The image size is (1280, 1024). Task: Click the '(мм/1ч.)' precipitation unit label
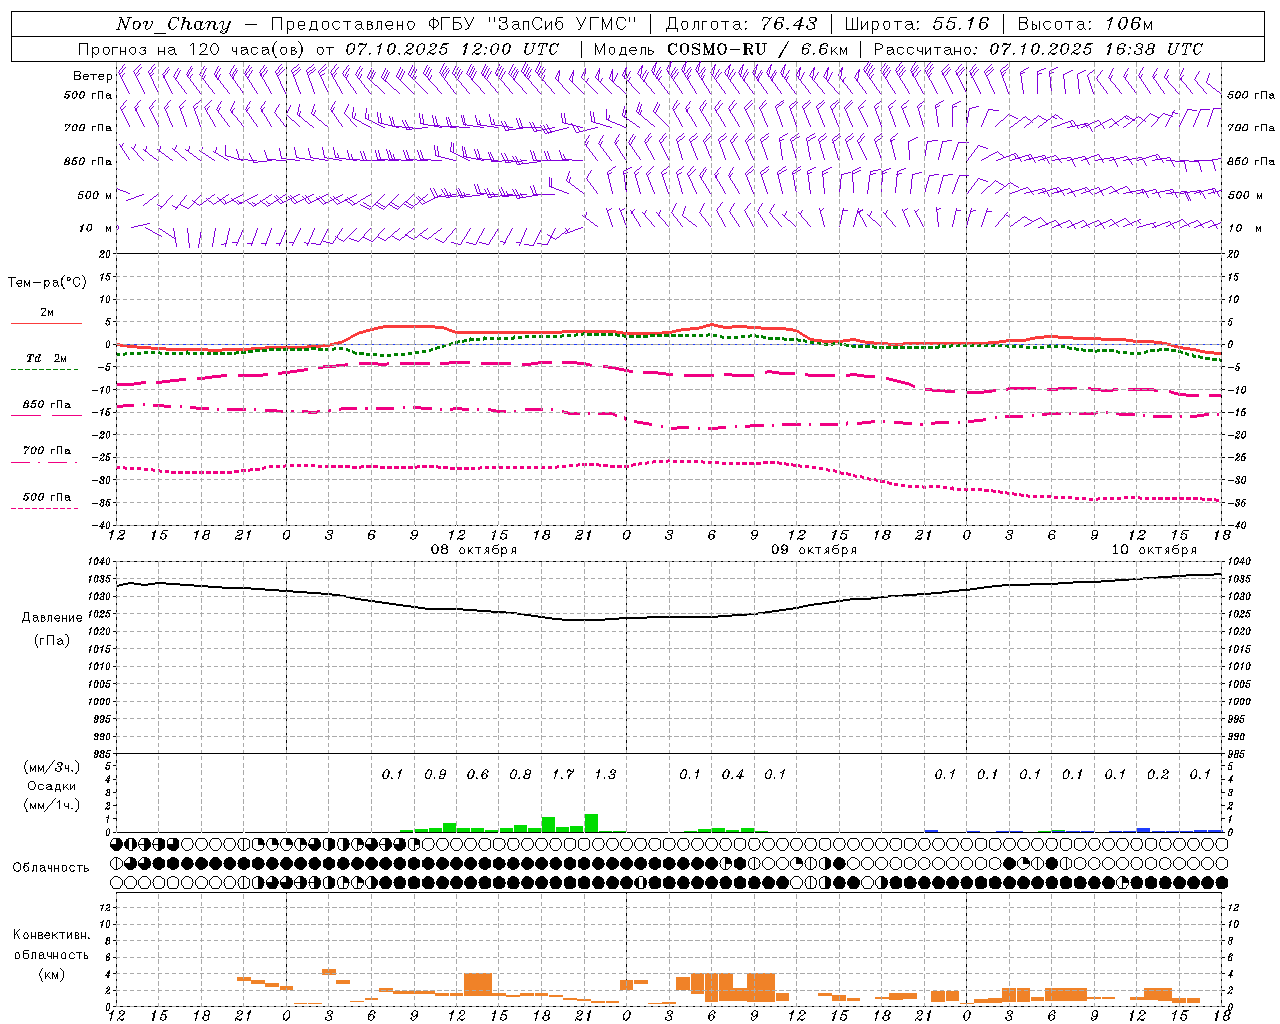pyautogui.click(x=51, y=806)
